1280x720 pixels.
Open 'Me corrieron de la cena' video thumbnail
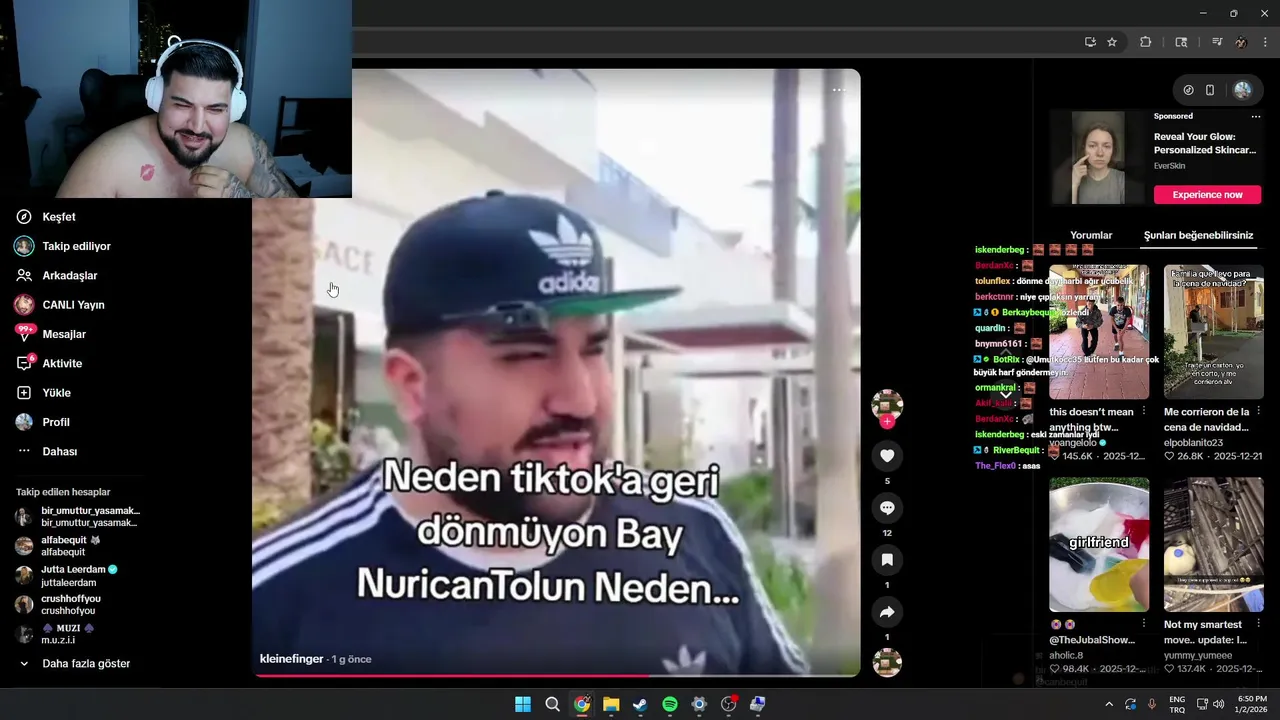click(1213, 332)
